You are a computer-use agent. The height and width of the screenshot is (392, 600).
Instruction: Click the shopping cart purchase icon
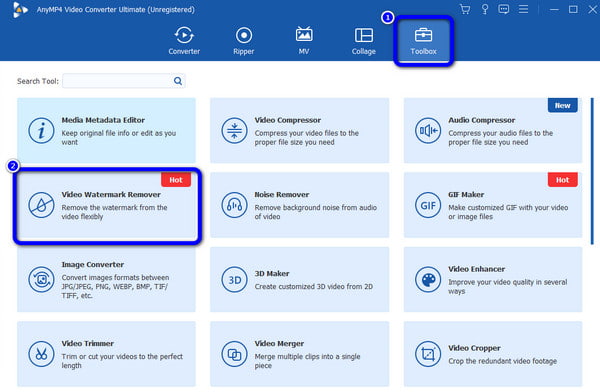pos(465,9)
